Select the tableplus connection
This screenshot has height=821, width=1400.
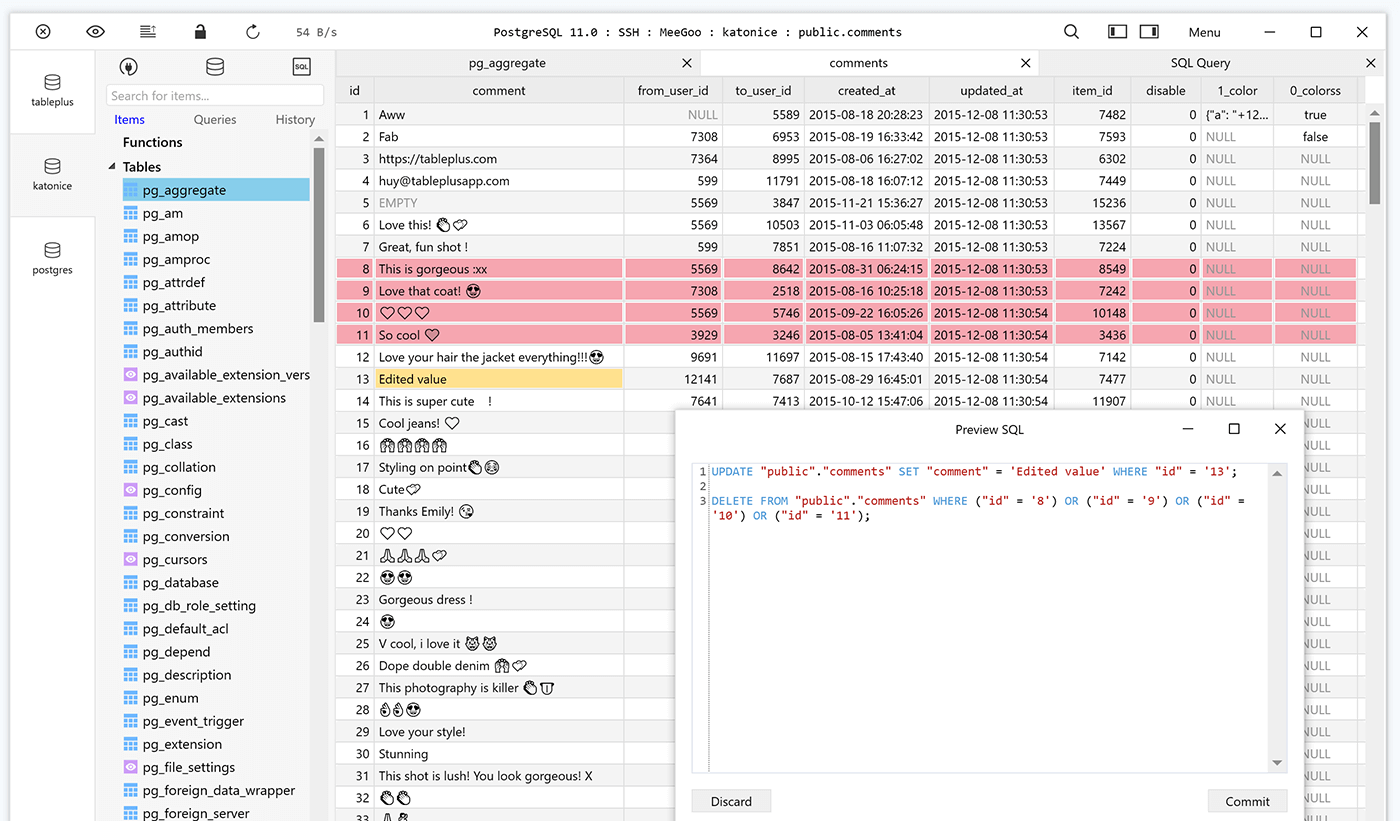[x=52, y=91]
